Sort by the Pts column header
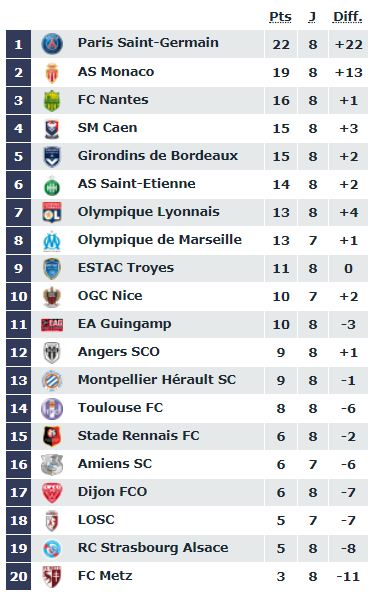Image resolution: width=379 pixels, height=602 pixels. point(280,17)
